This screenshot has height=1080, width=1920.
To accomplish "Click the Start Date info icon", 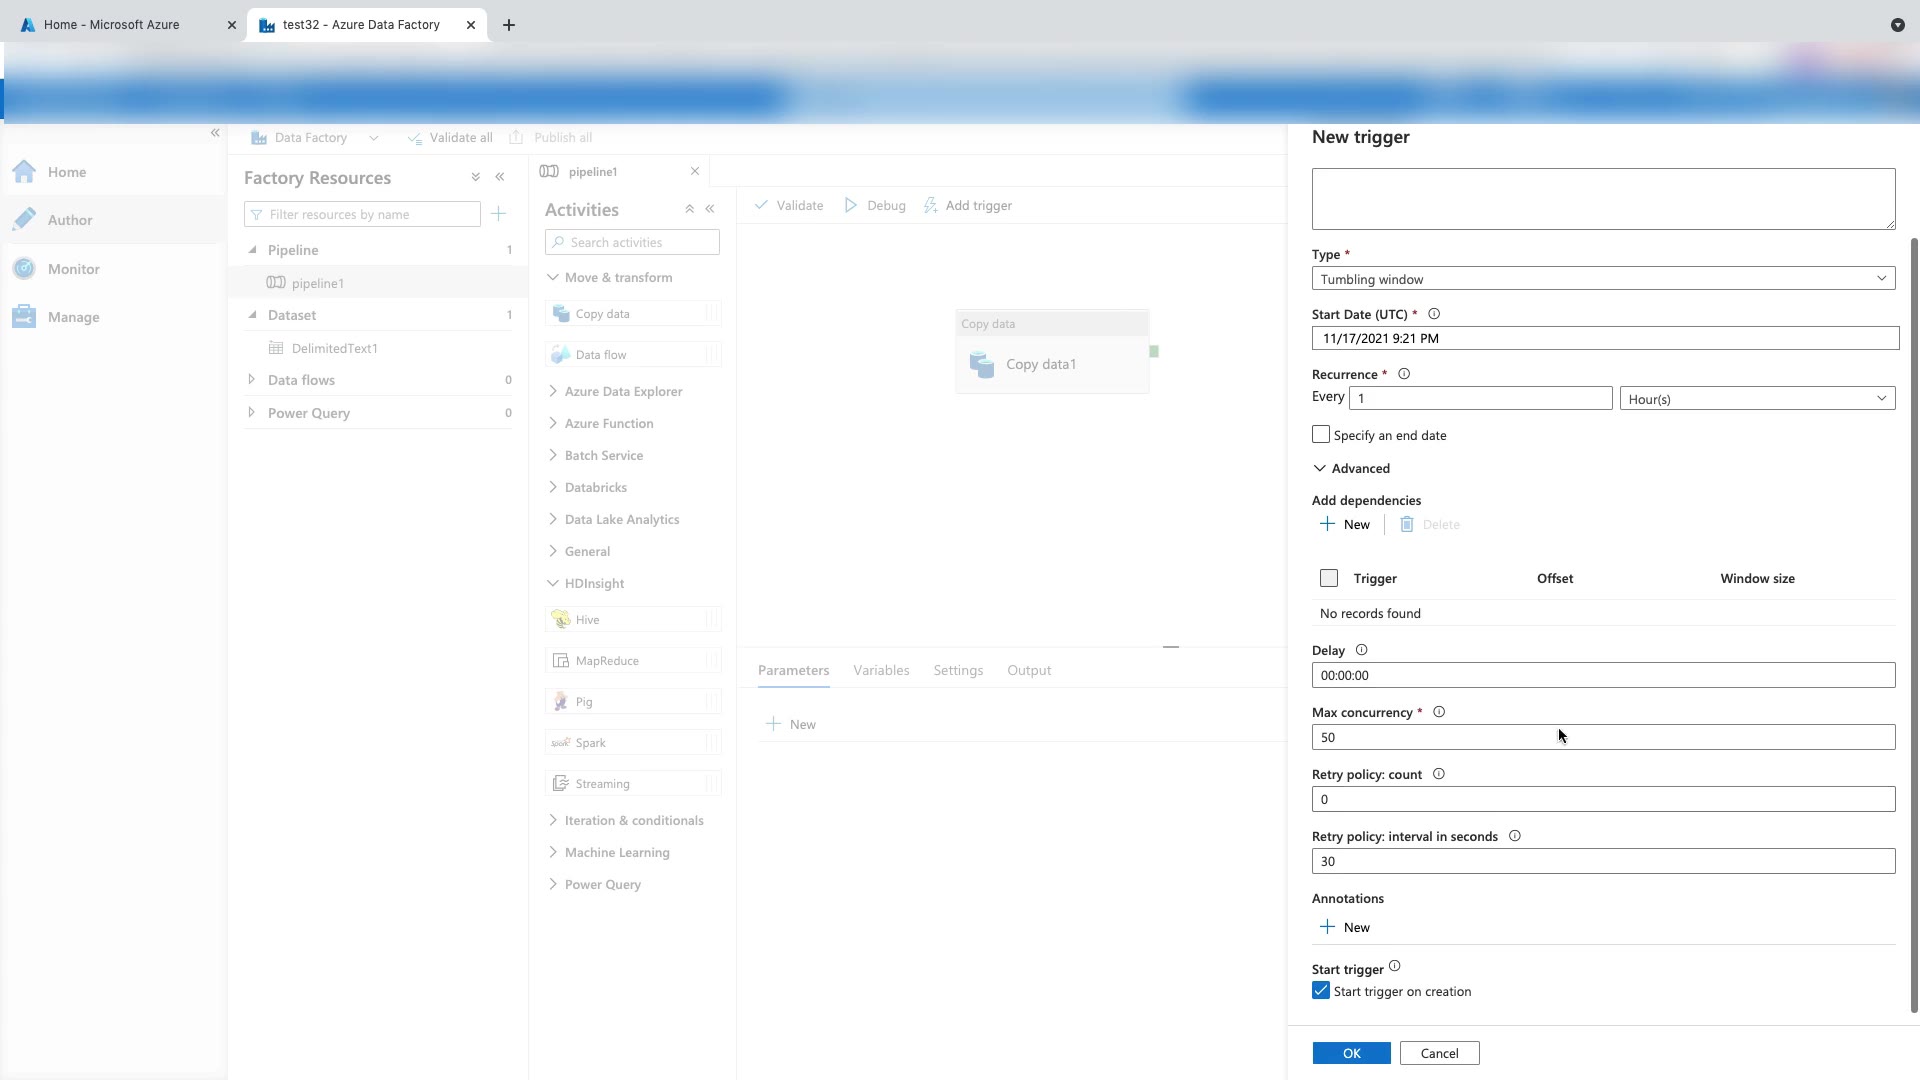I will coord(1434,314).
